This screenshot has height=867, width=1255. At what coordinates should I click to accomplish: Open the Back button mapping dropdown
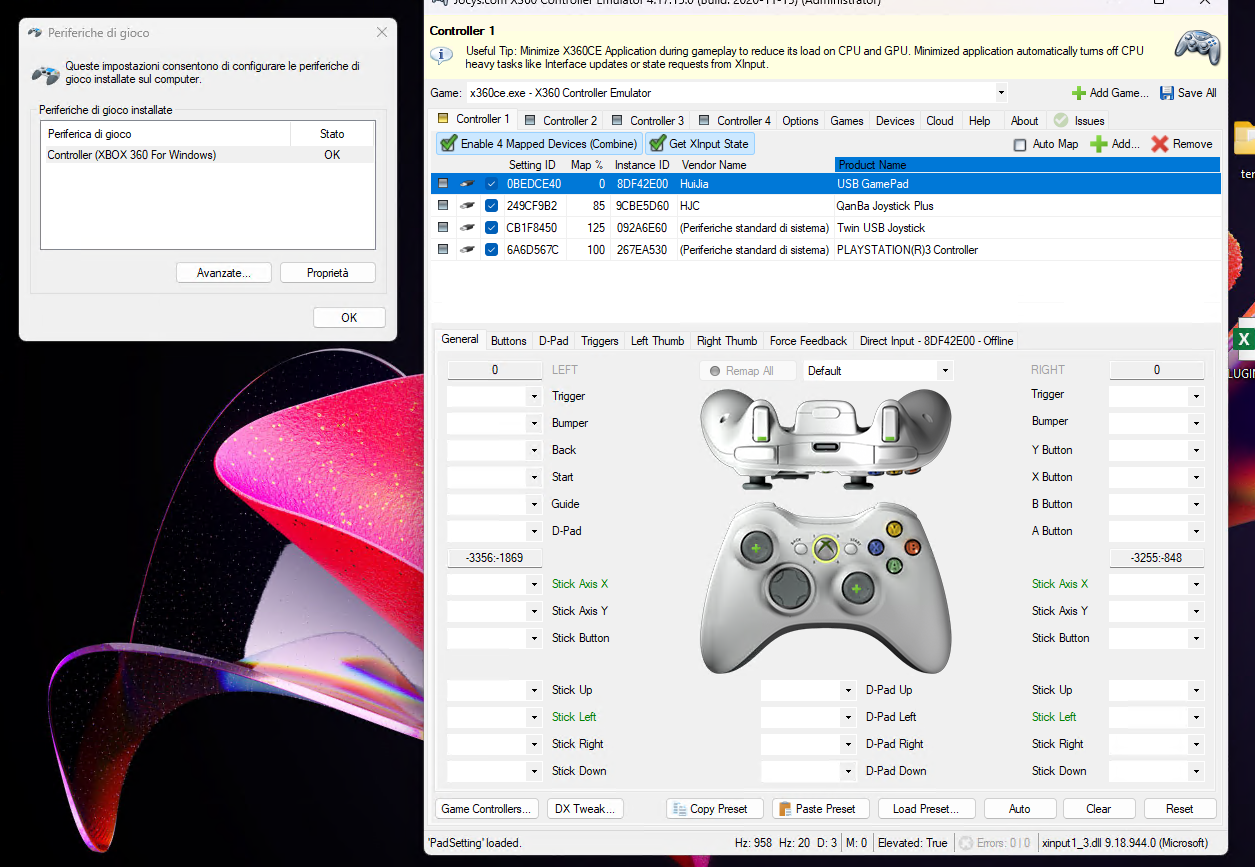point(534,451)
